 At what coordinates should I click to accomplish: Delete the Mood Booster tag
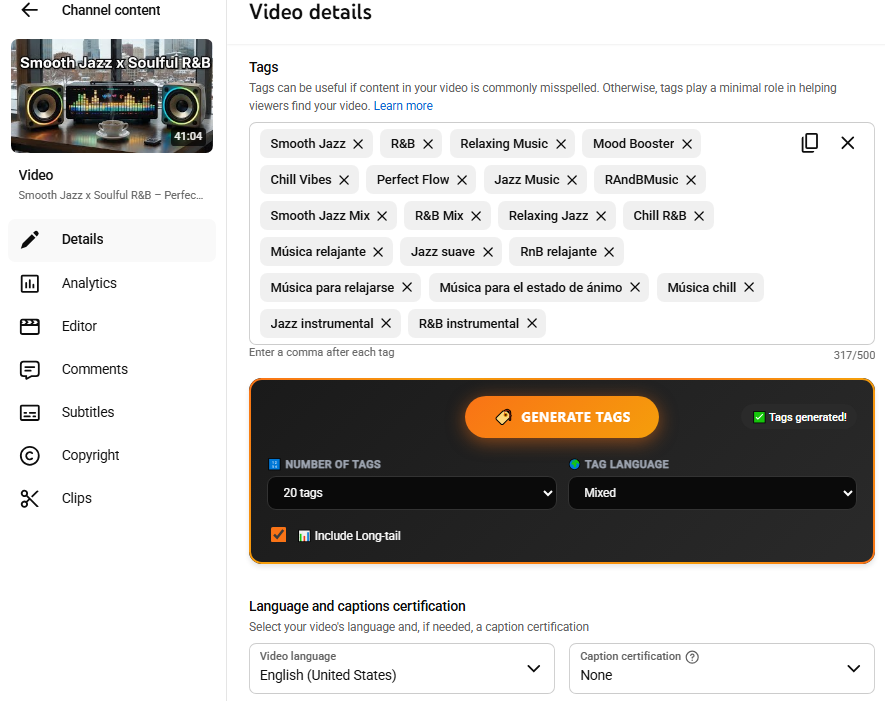[x=687, y=144]
